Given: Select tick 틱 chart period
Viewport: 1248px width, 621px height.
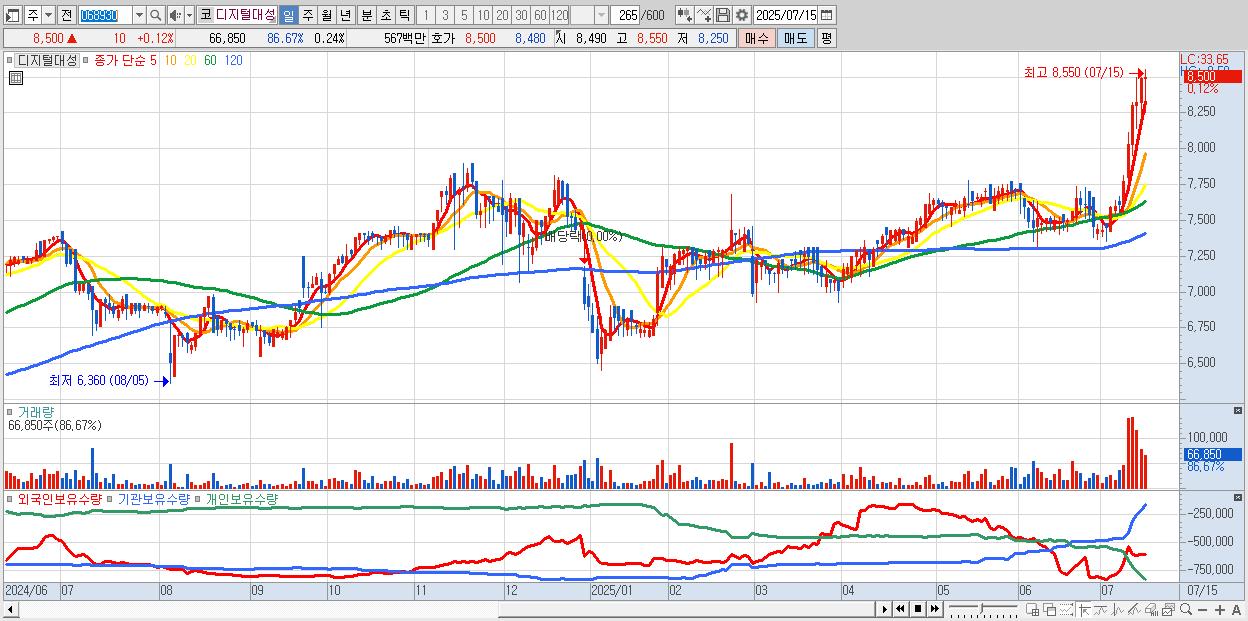Looking at the screenshot, I should click(x=404, y=16).
